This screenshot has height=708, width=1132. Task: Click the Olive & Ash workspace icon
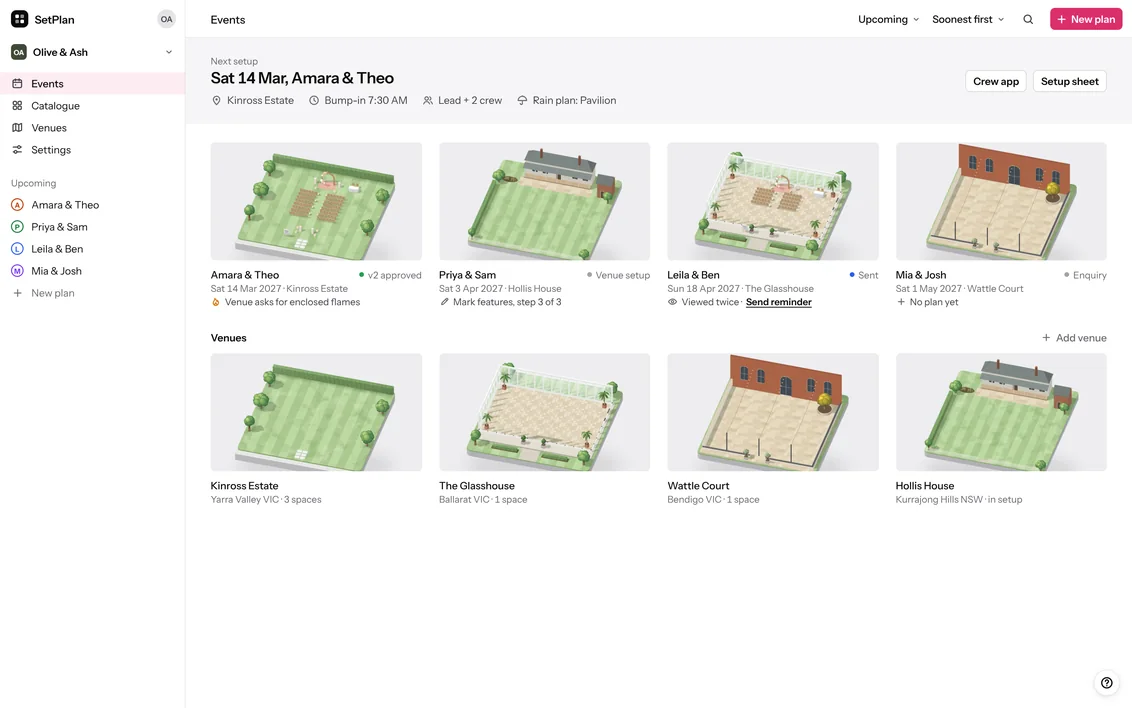tap(19, 52)
